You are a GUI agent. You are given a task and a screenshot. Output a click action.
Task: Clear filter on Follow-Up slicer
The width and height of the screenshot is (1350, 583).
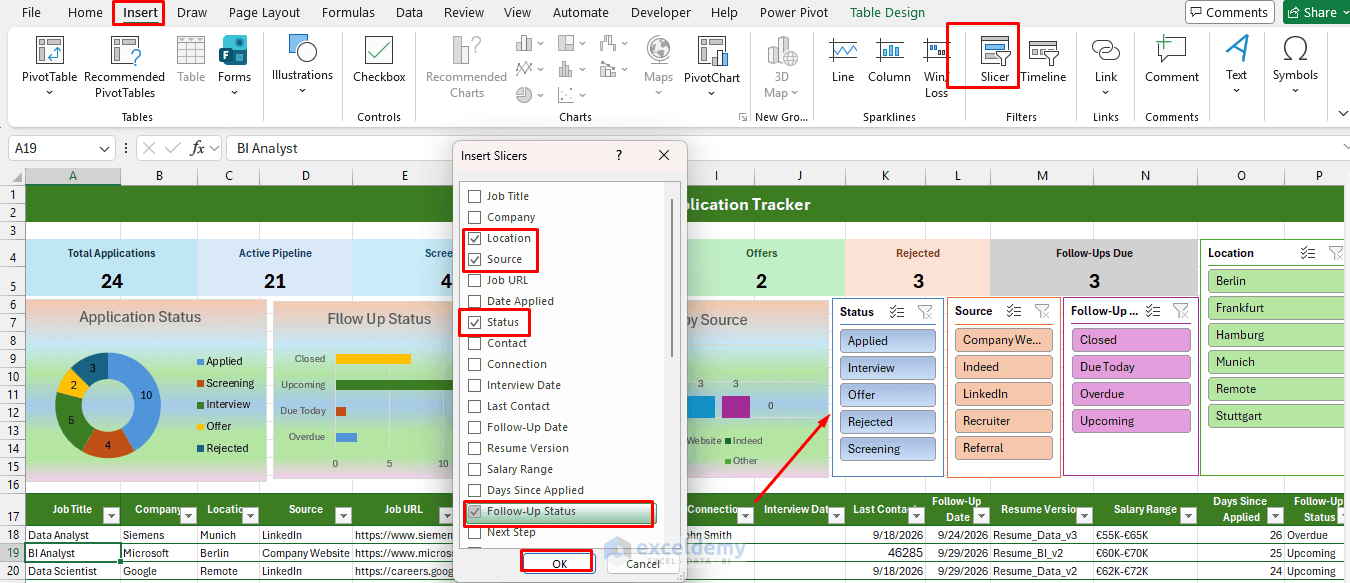point(1181,311)
